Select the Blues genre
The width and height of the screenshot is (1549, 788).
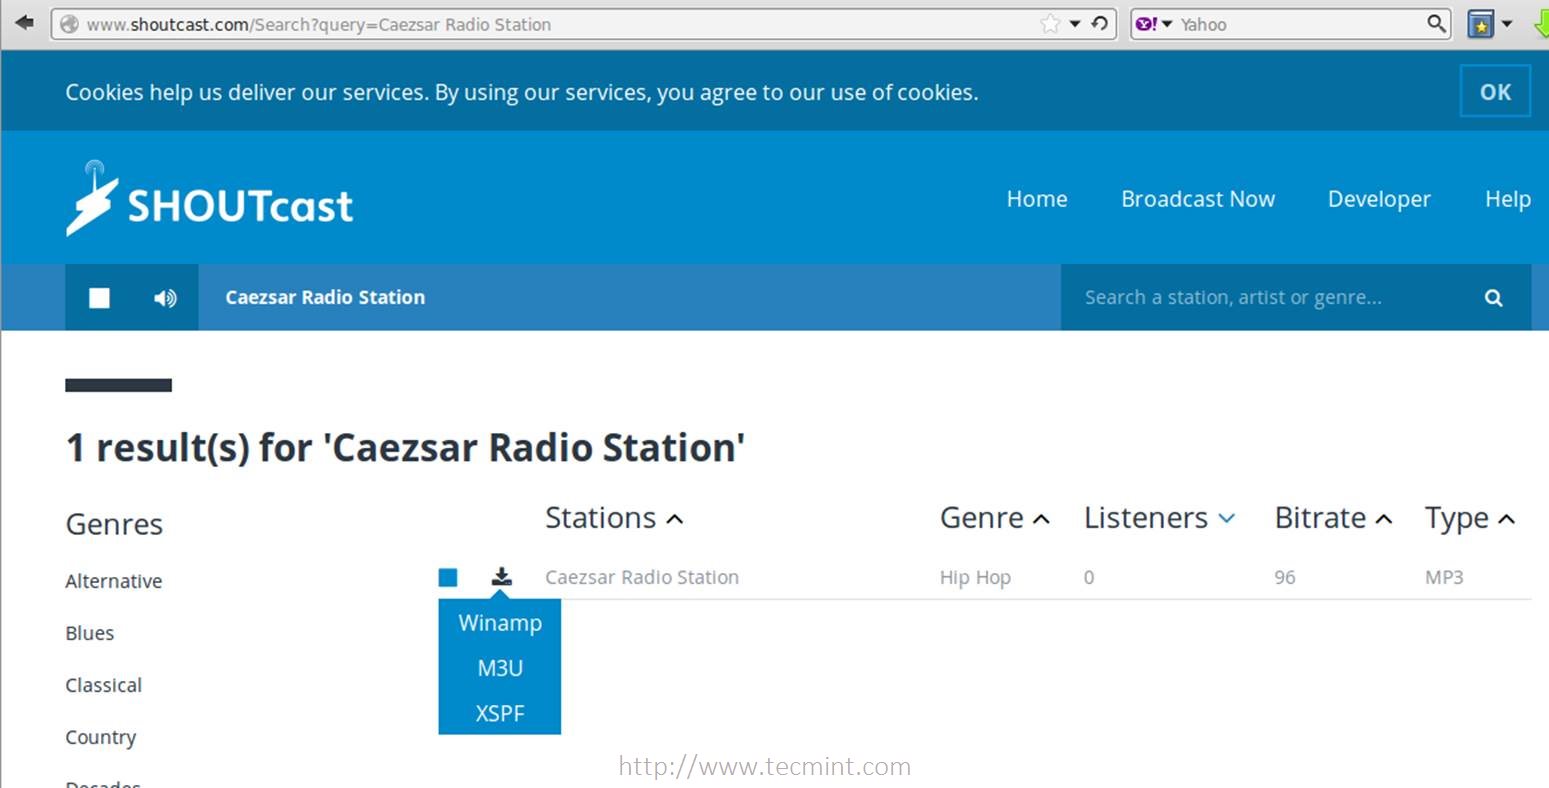[90, 633]
